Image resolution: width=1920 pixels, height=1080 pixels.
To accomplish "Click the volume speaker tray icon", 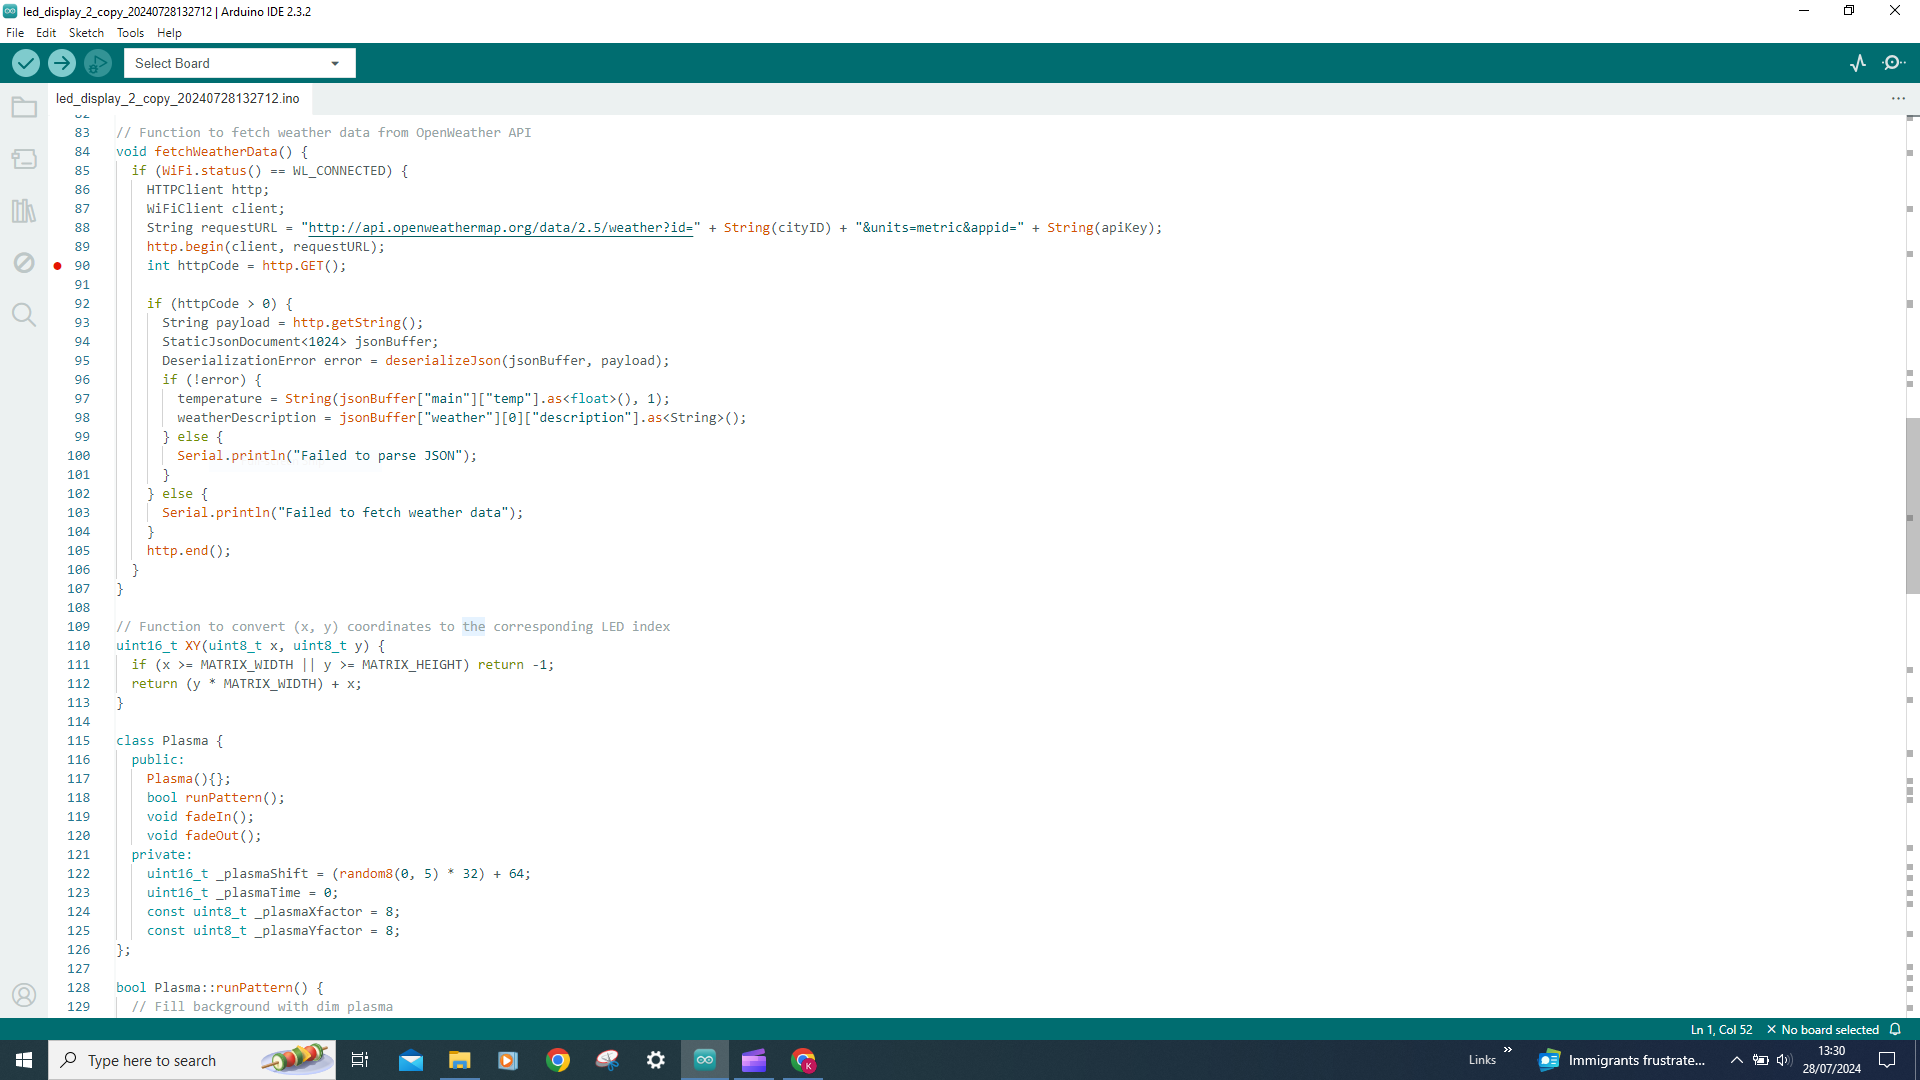I will tap(1784, 1060).
